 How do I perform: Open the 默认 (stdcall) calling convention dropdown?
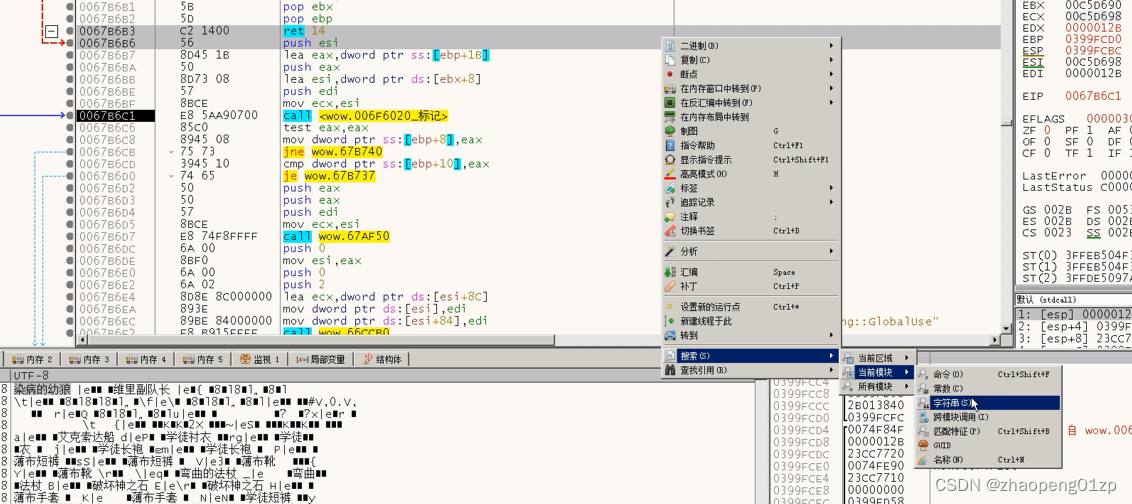click(x=1074, y=300)
